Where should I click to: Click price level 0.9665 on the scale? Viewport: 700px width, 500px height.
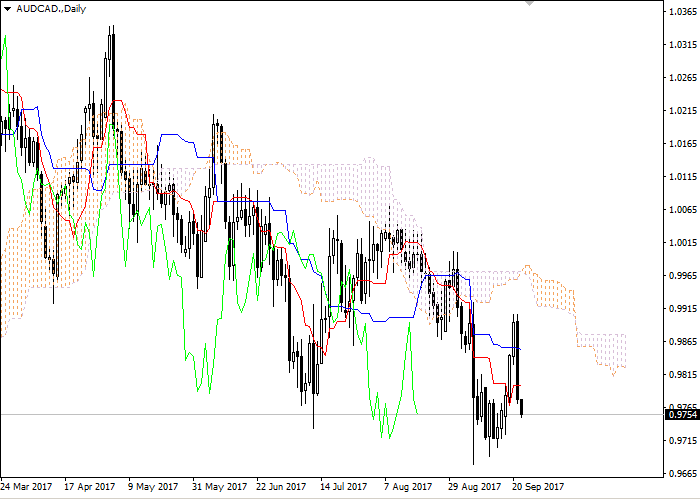point(683,474)
